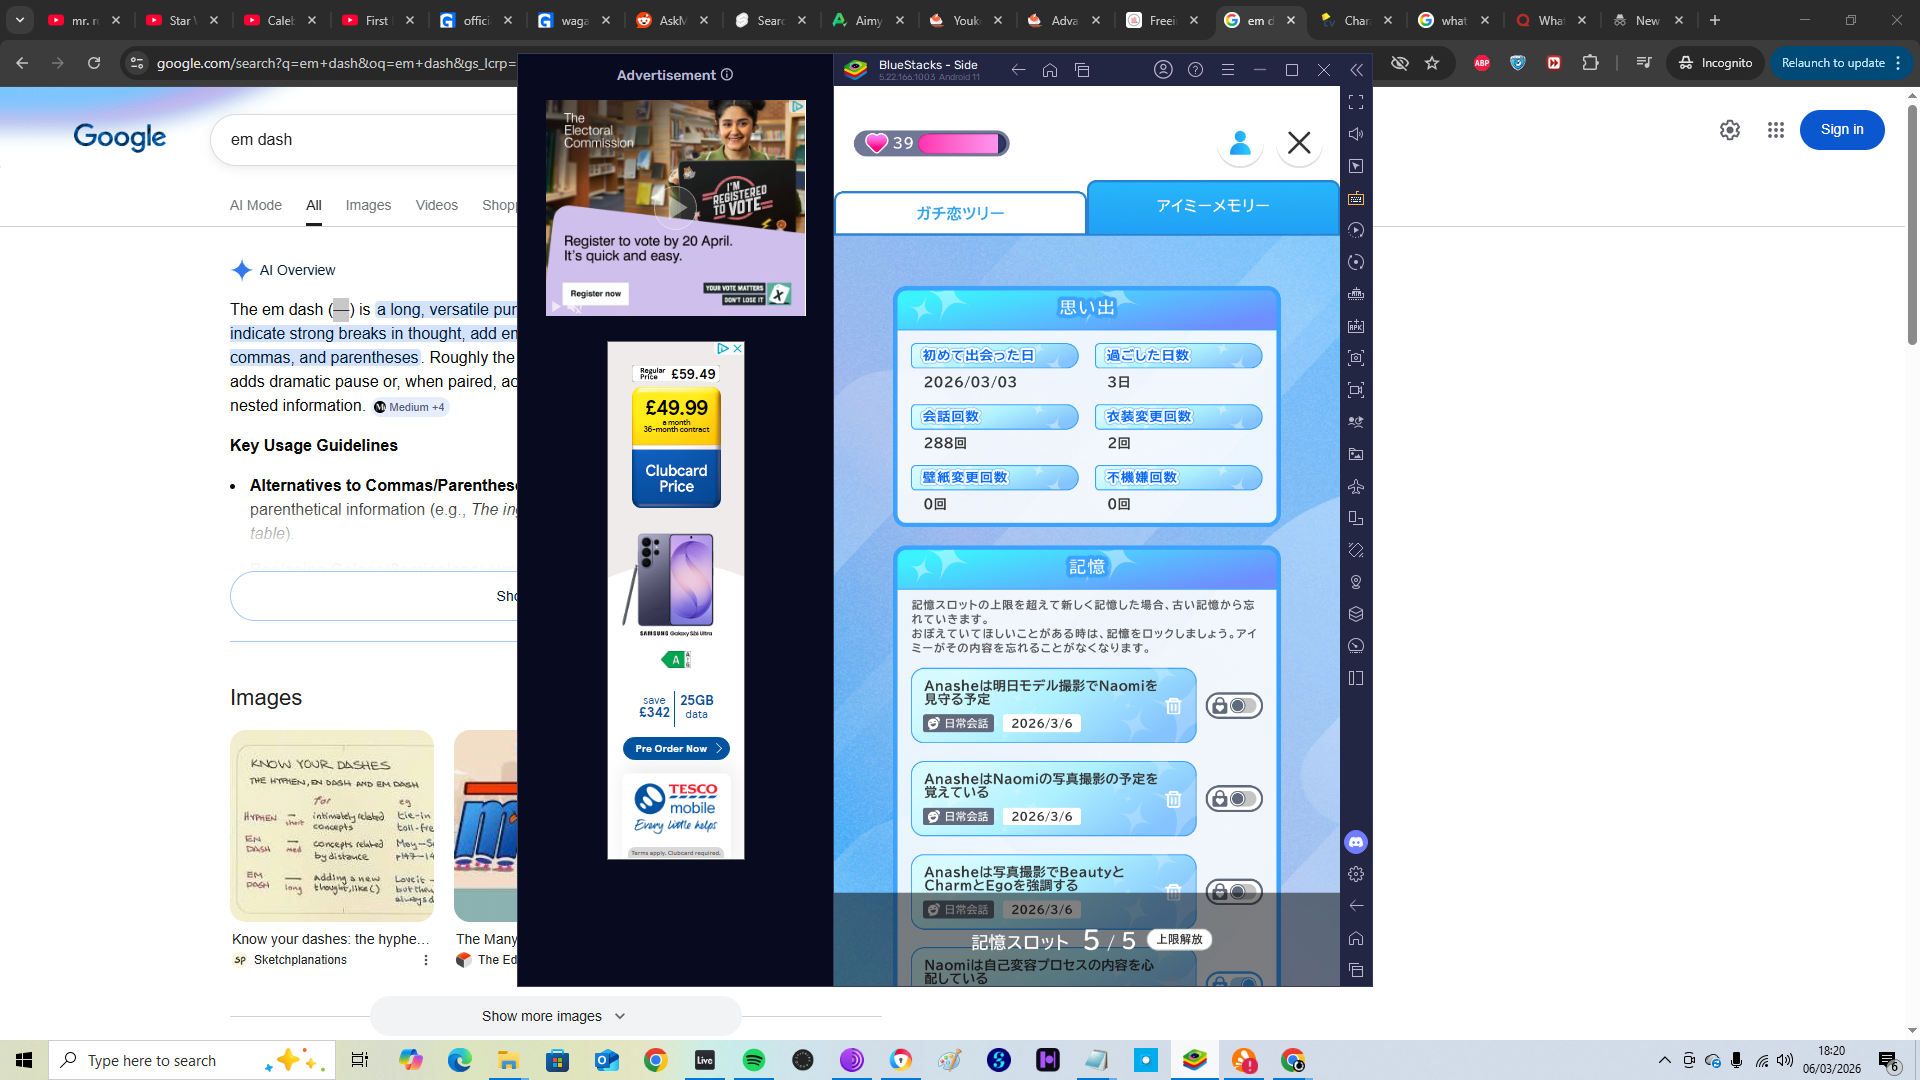Expand Show more images chevron
The image size is (1920, 1080).
tap(620, 1016)
